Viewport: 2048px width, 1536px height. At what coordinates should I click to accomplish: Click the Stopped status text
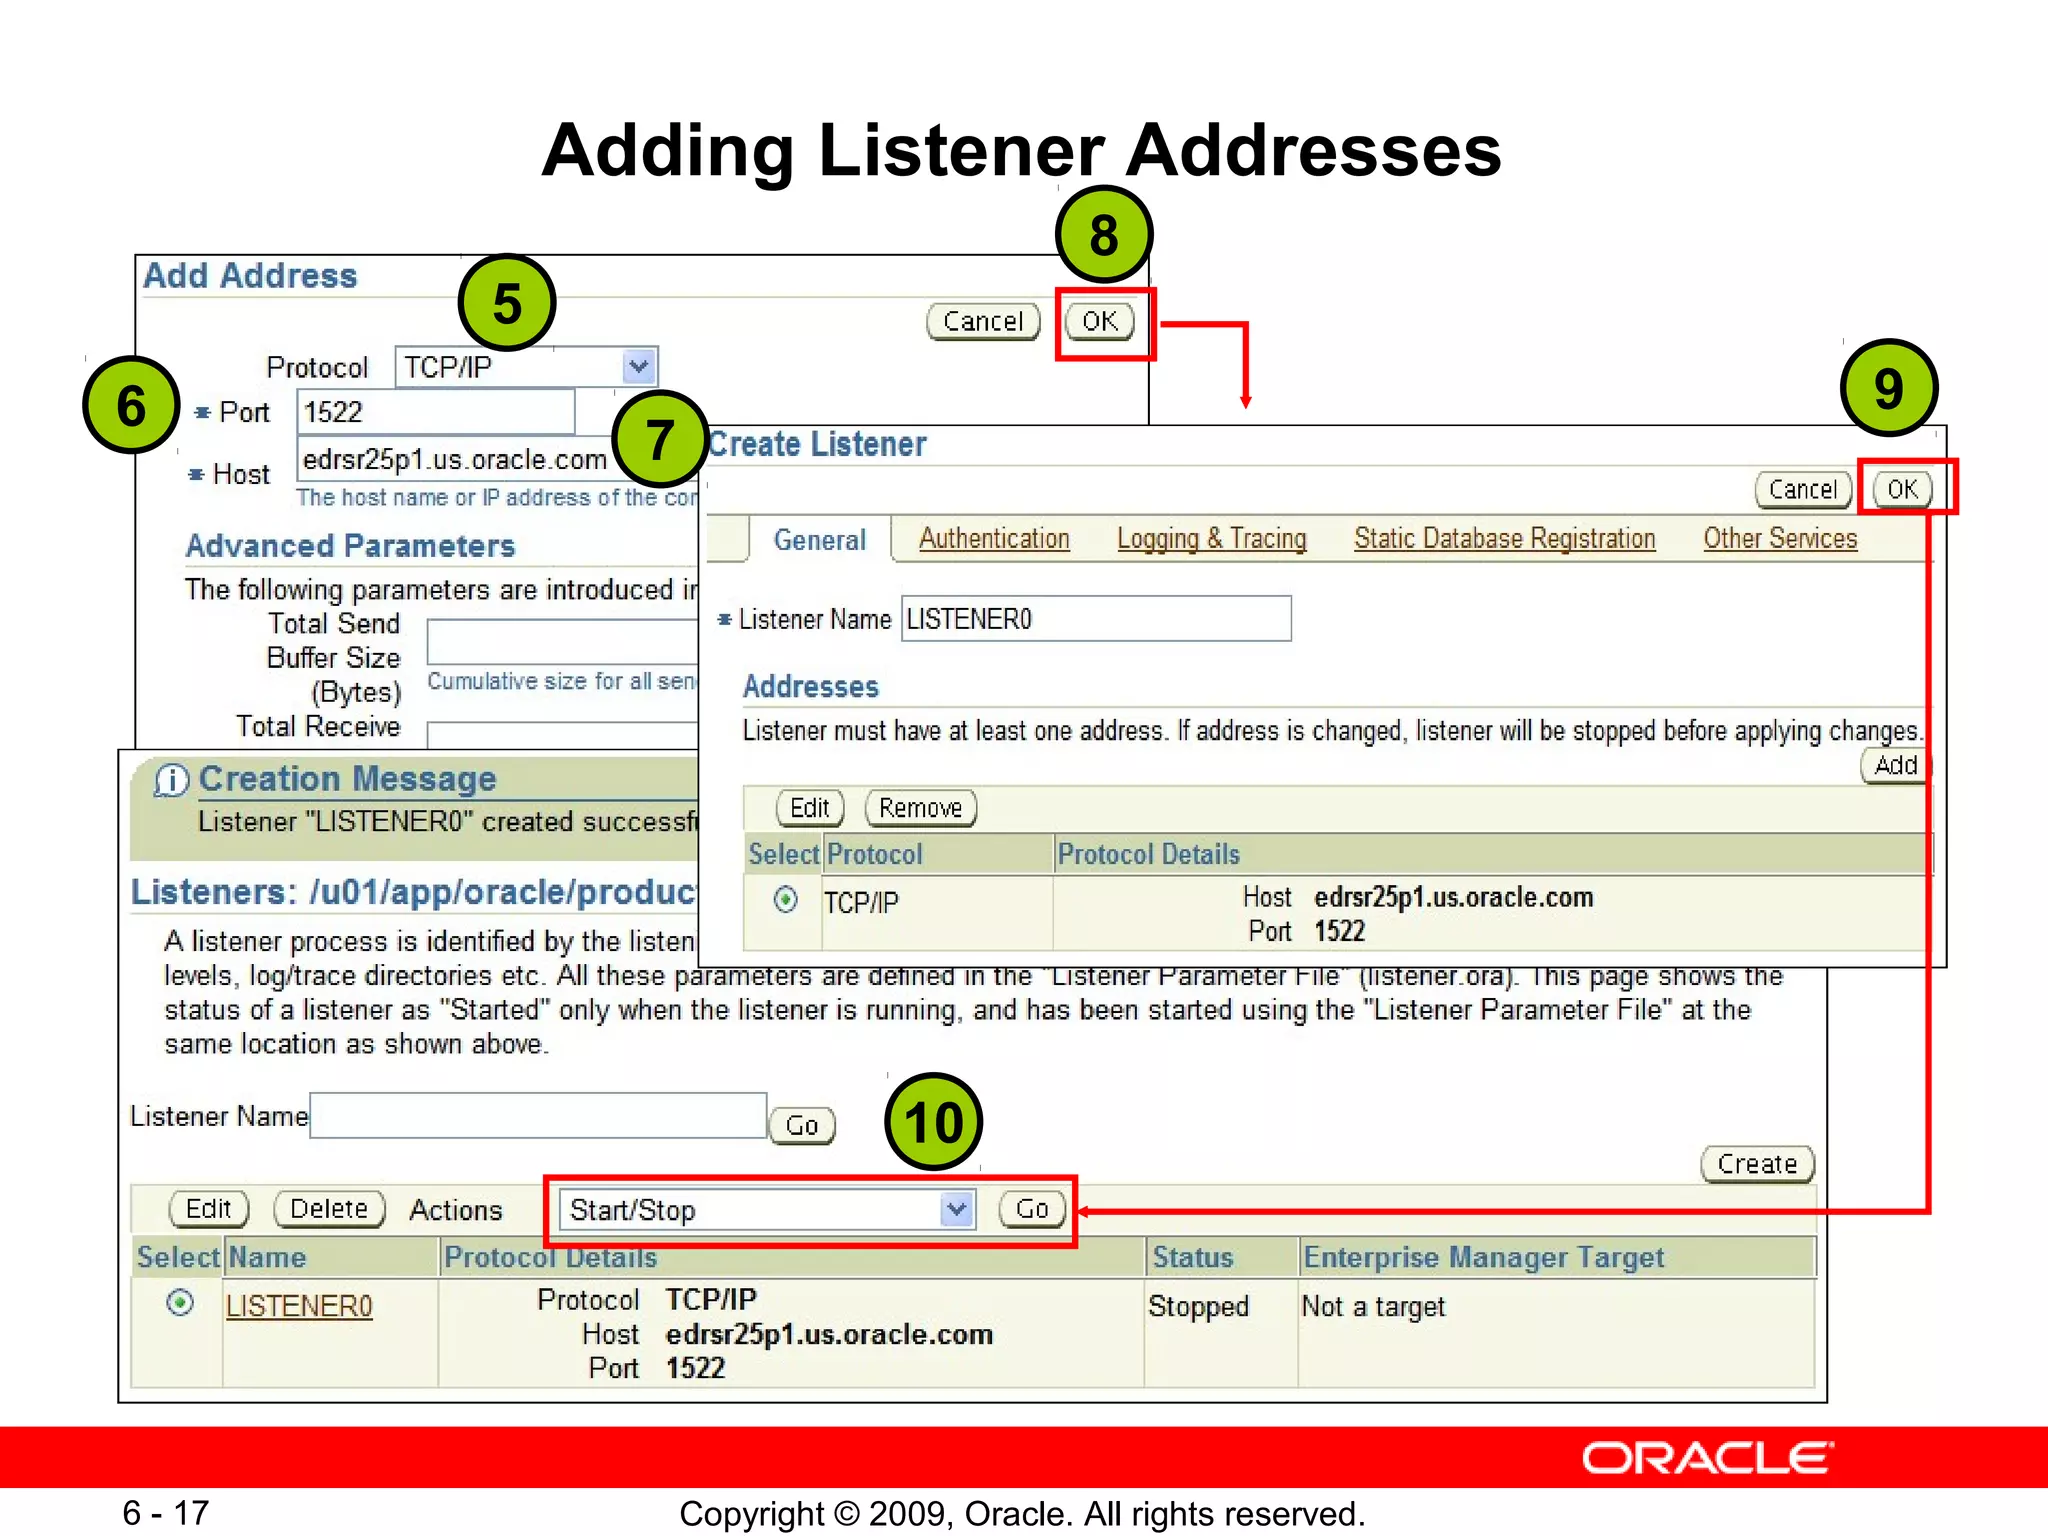tap(1198, 1306)
